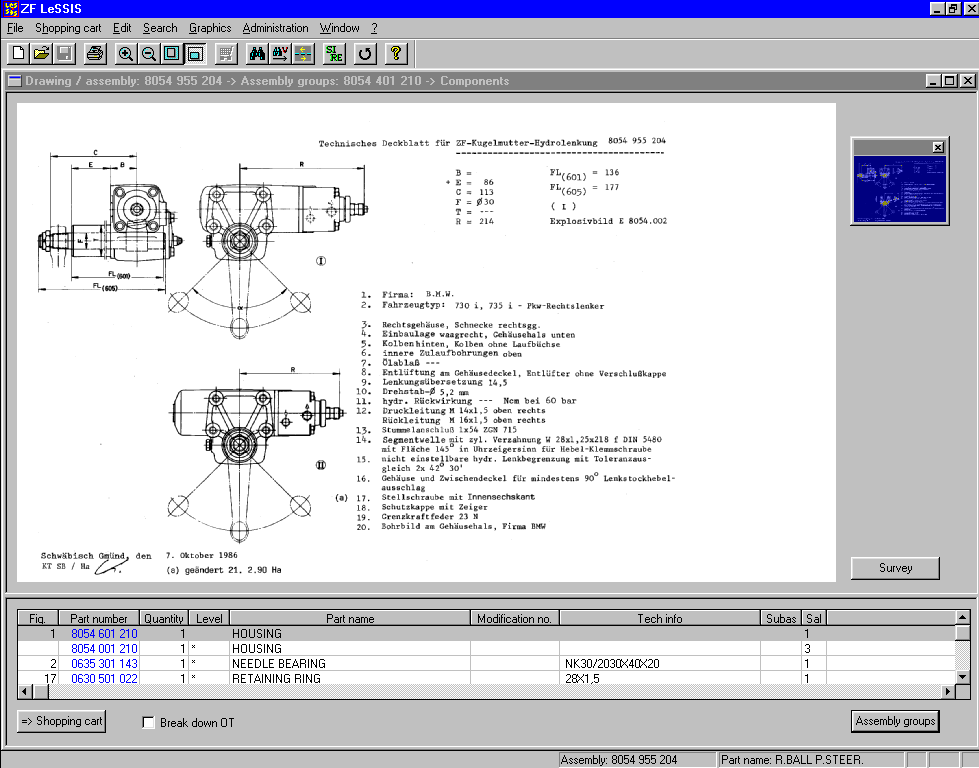Start a search with the binoculars icon
979x768 pixels.
pos(257,54)
